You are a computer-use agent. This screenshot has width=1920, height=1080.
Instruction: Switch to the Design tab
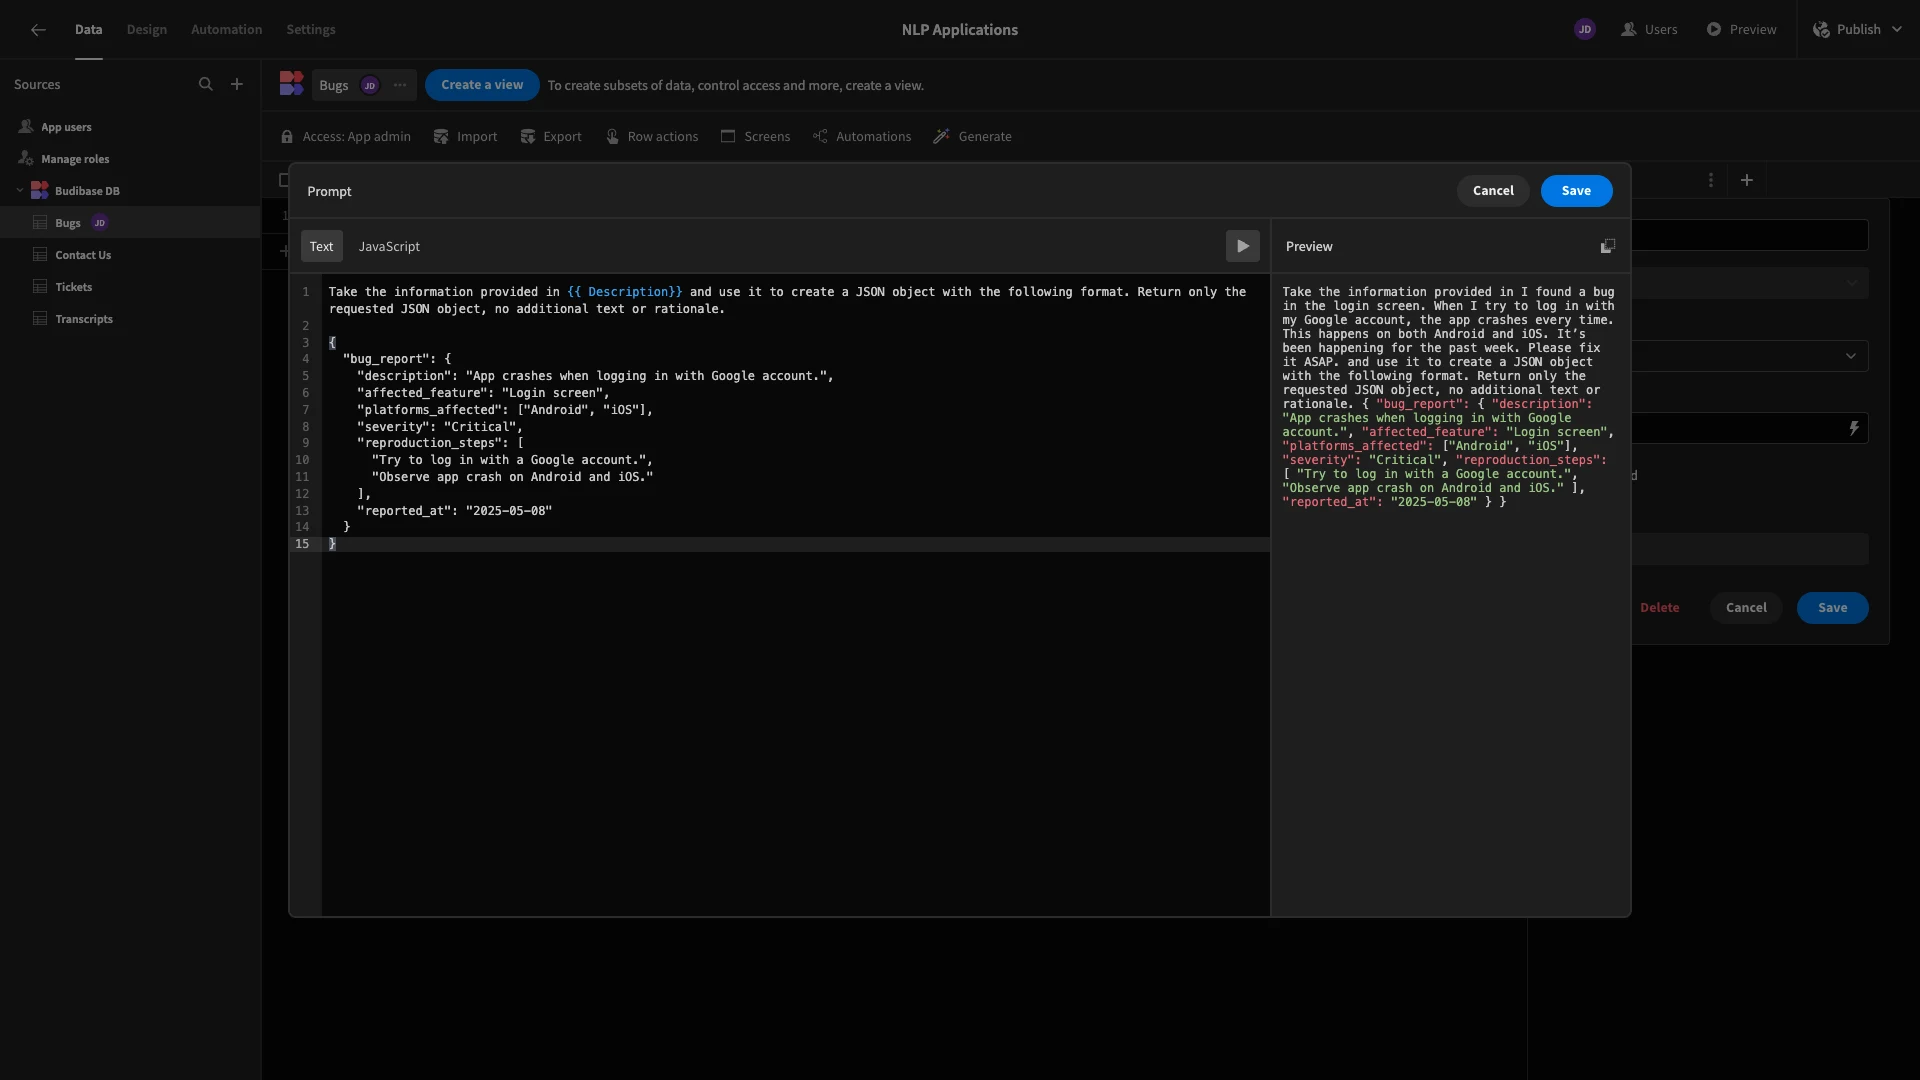(147, 30)
